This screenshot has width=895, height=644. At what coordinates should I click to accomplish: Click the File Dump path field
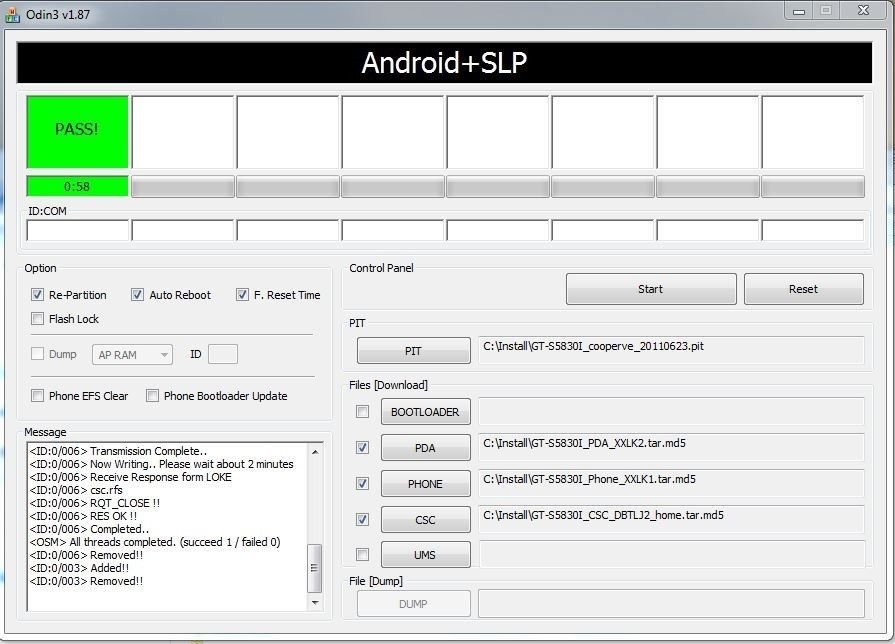(x=671, y=603)
